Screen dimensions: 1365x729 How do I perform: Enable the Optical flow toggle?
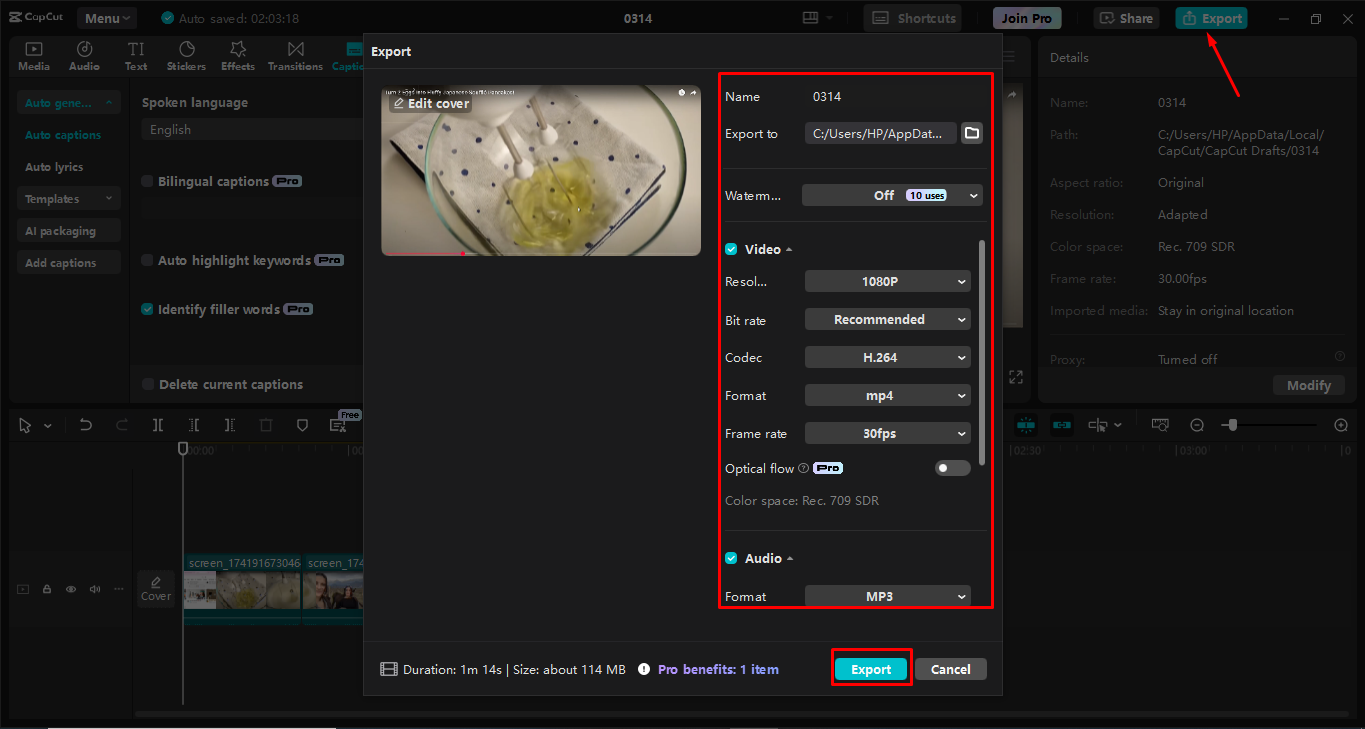[x=952, y=467]
